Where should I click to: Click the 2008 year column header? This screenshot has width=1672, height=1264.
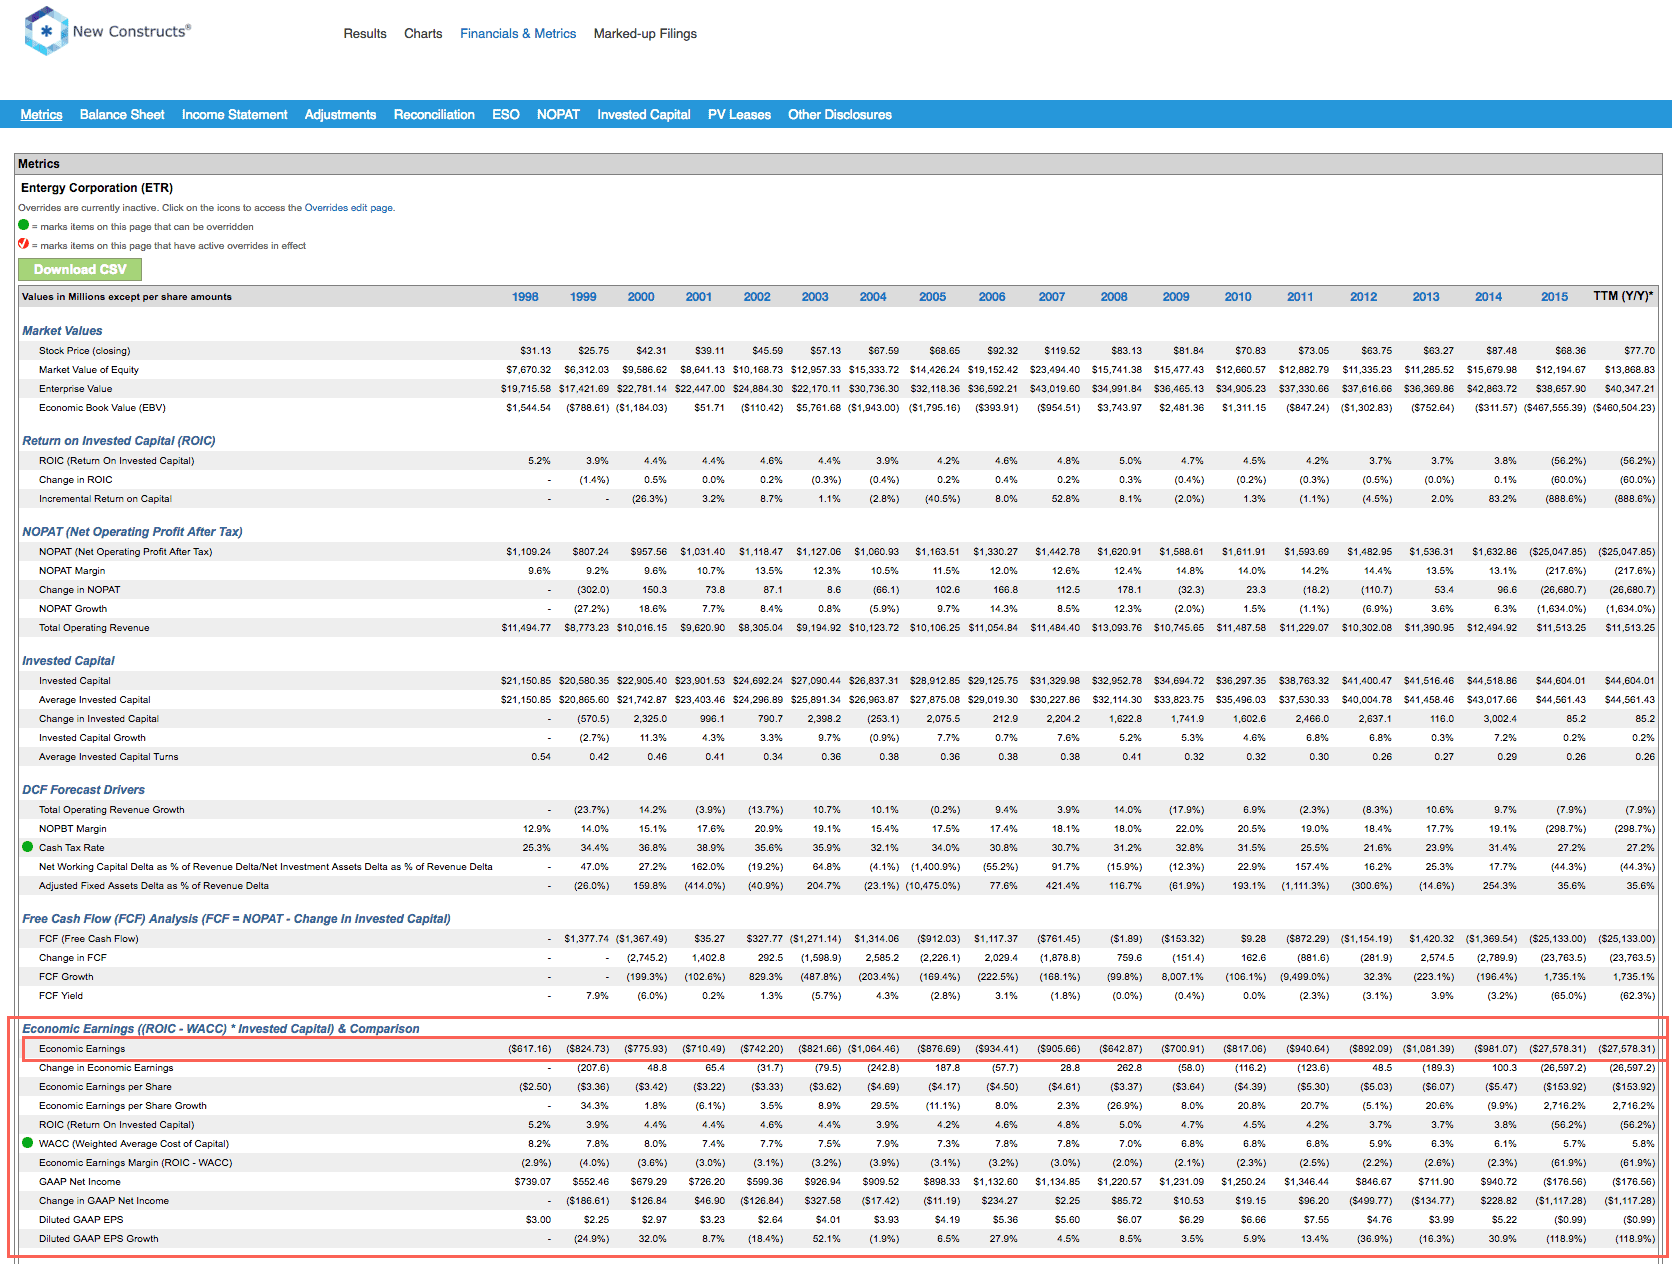pyautogui.click(x=1114, y=297)
